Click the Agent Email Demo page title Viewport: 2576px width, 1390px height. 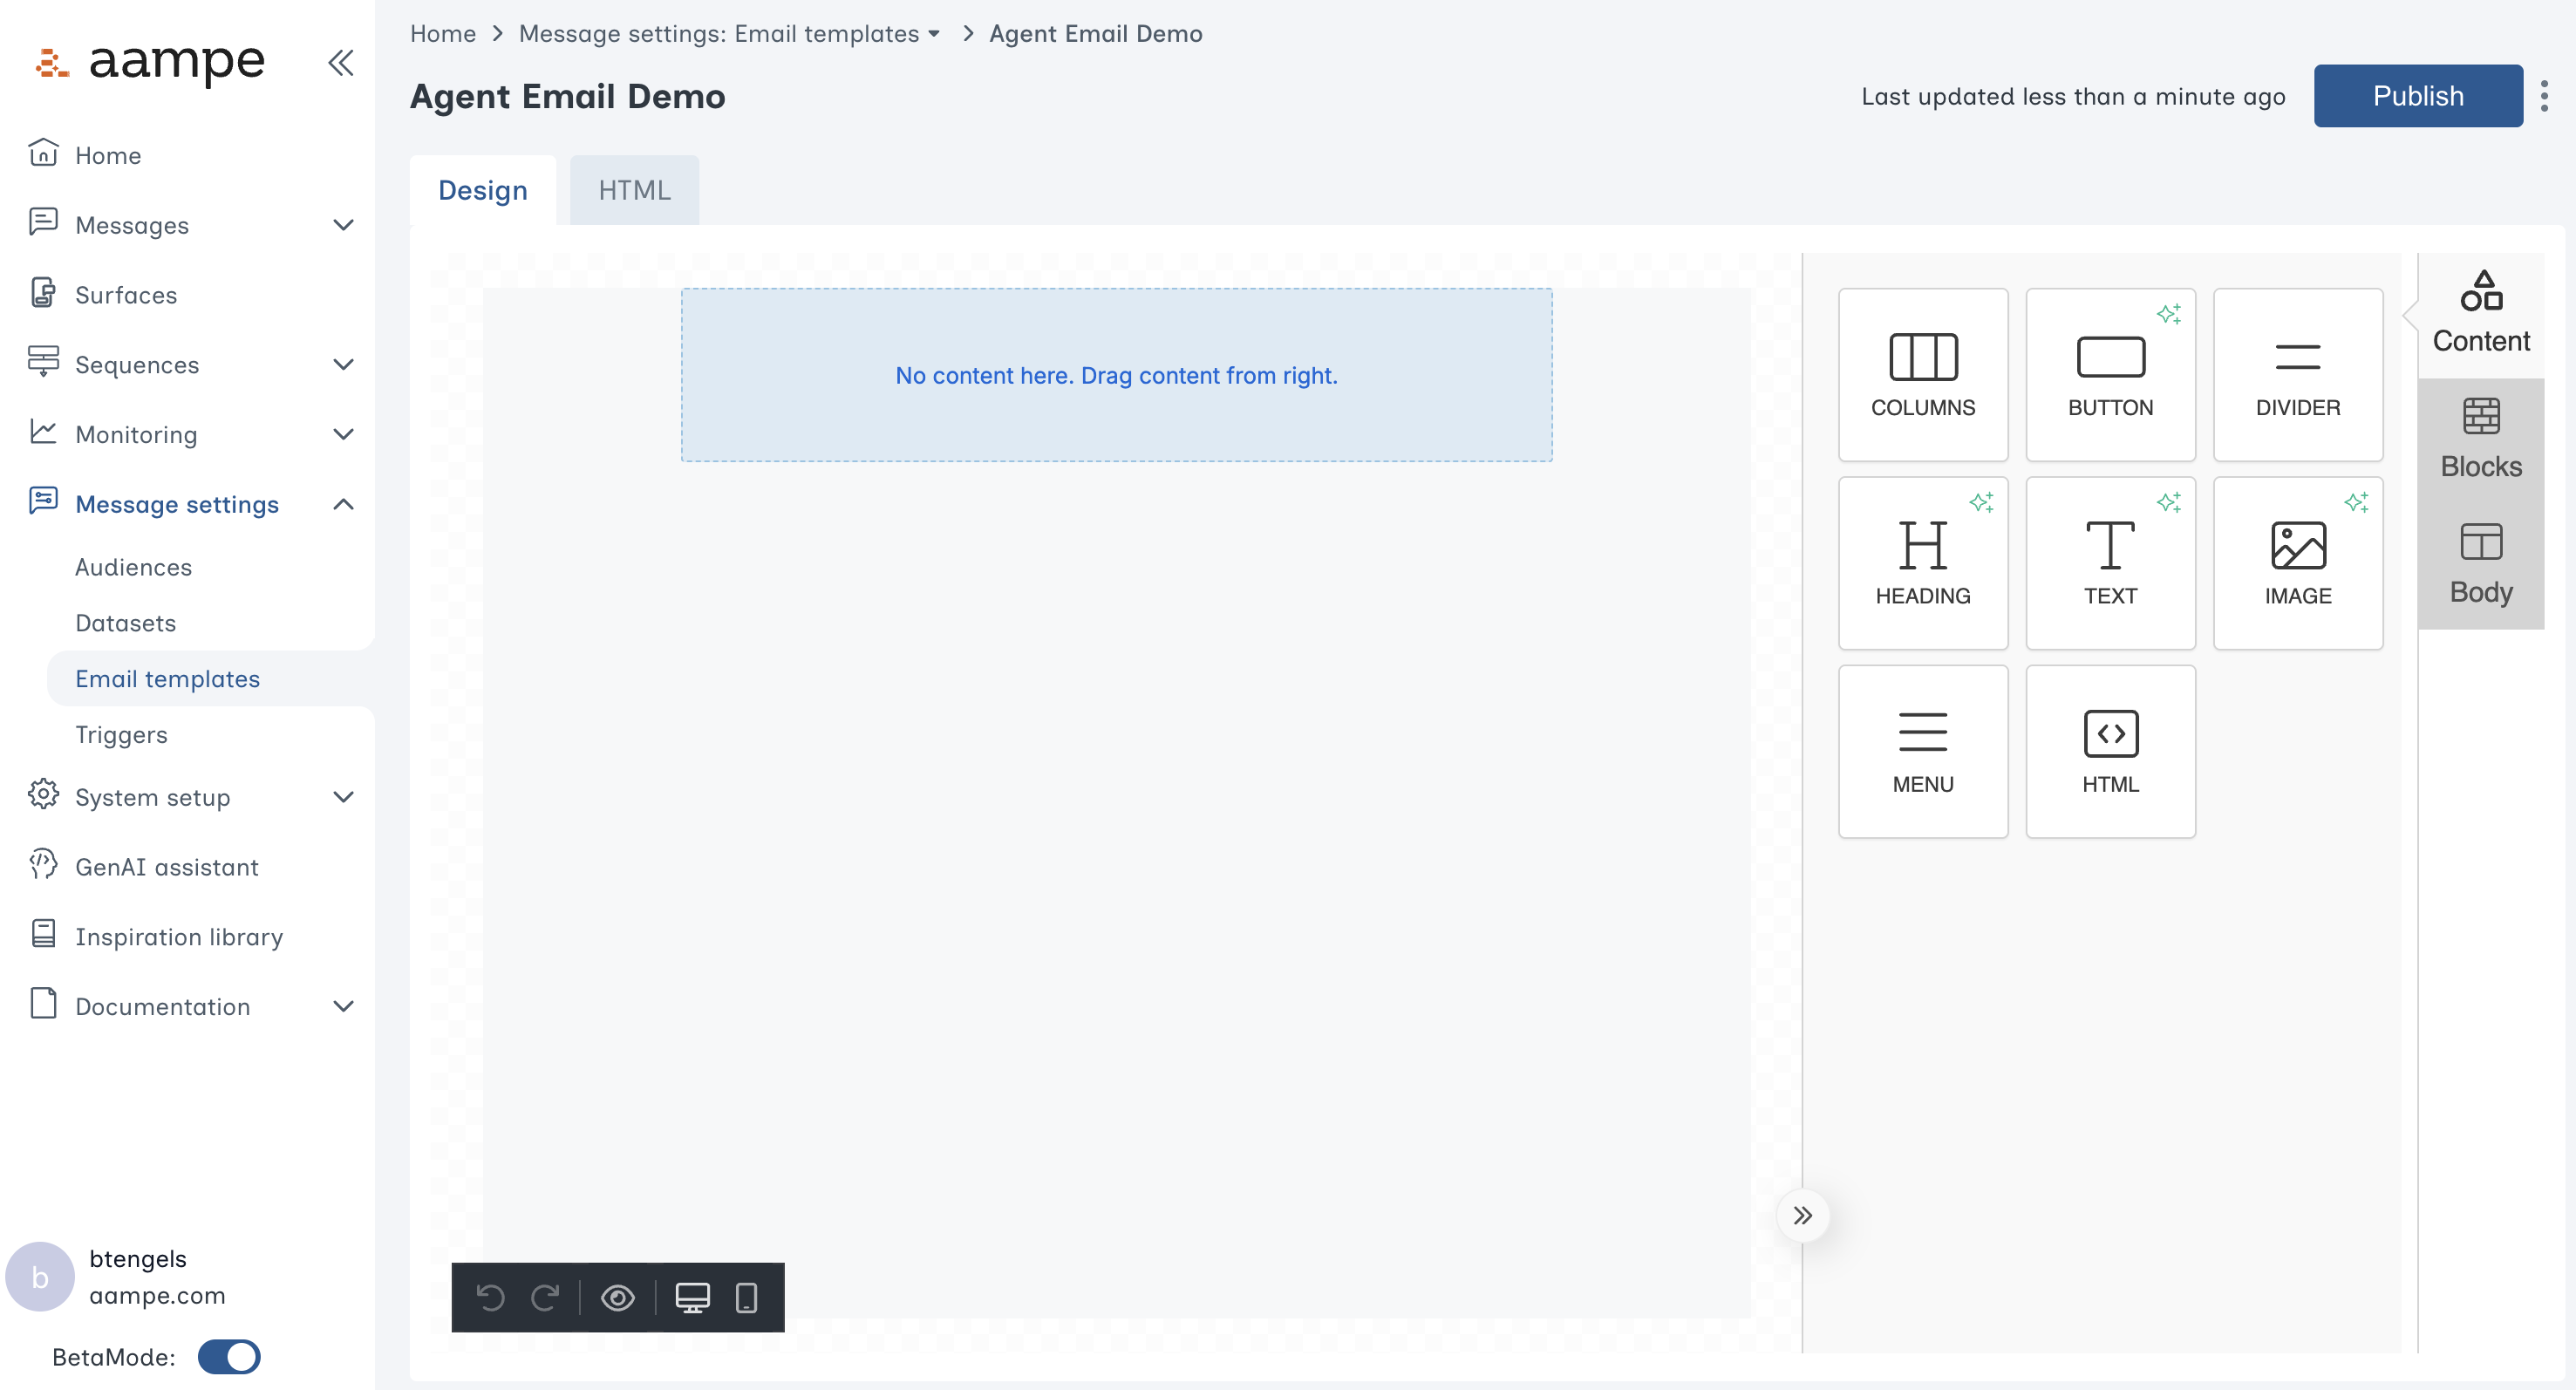tap(567, 96)
